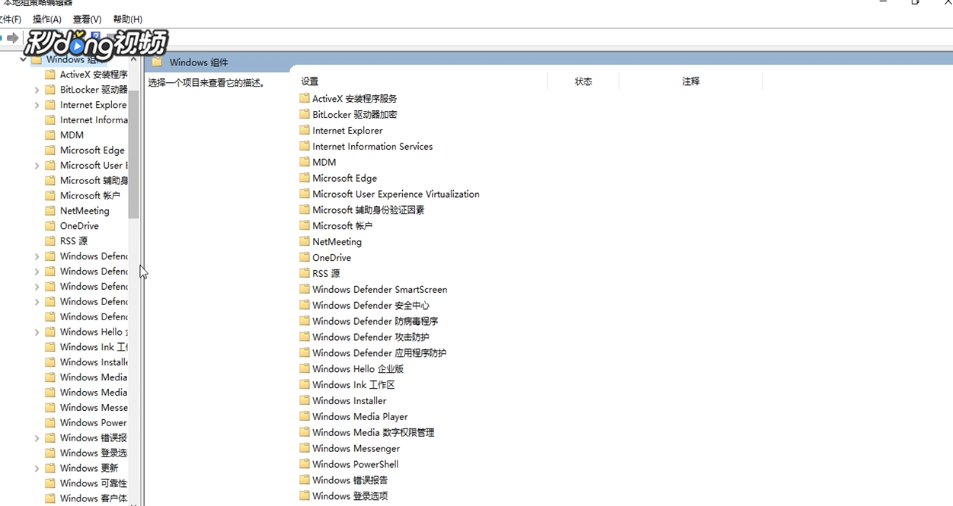
Task: Click Windows Defender 攻击防护 folder icon
Action: (304, 336)
